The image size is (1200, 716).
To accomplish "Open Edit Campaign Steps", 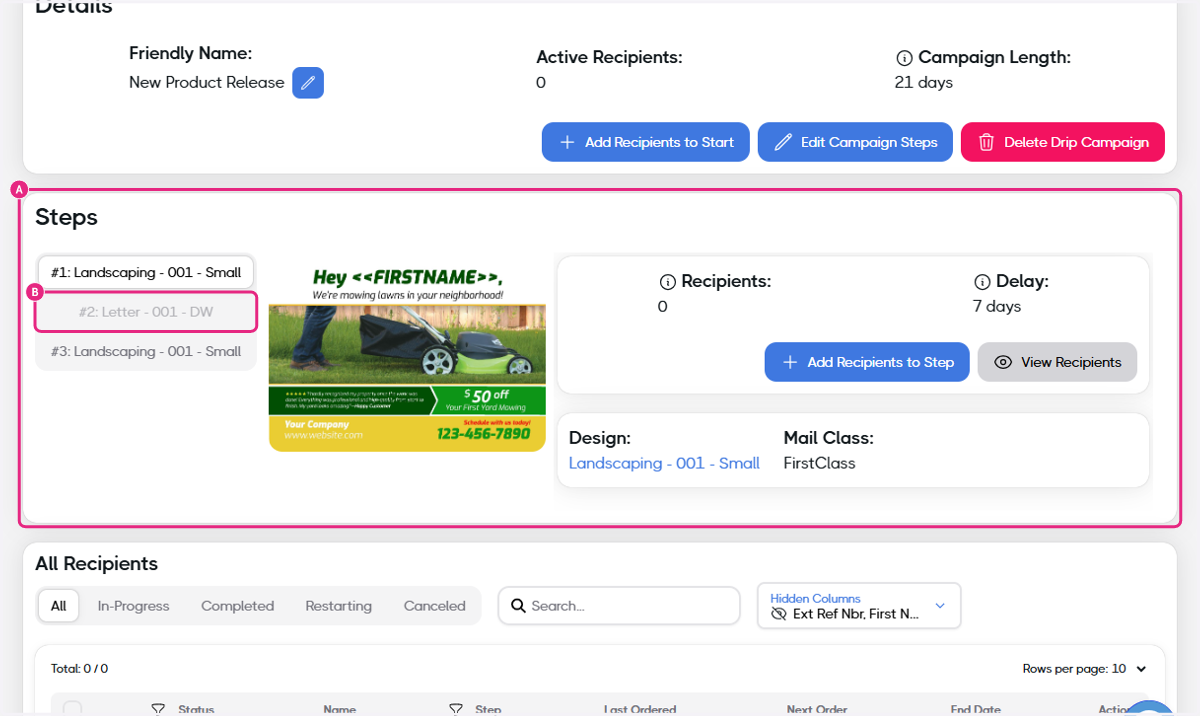I will tap(855, 142).
